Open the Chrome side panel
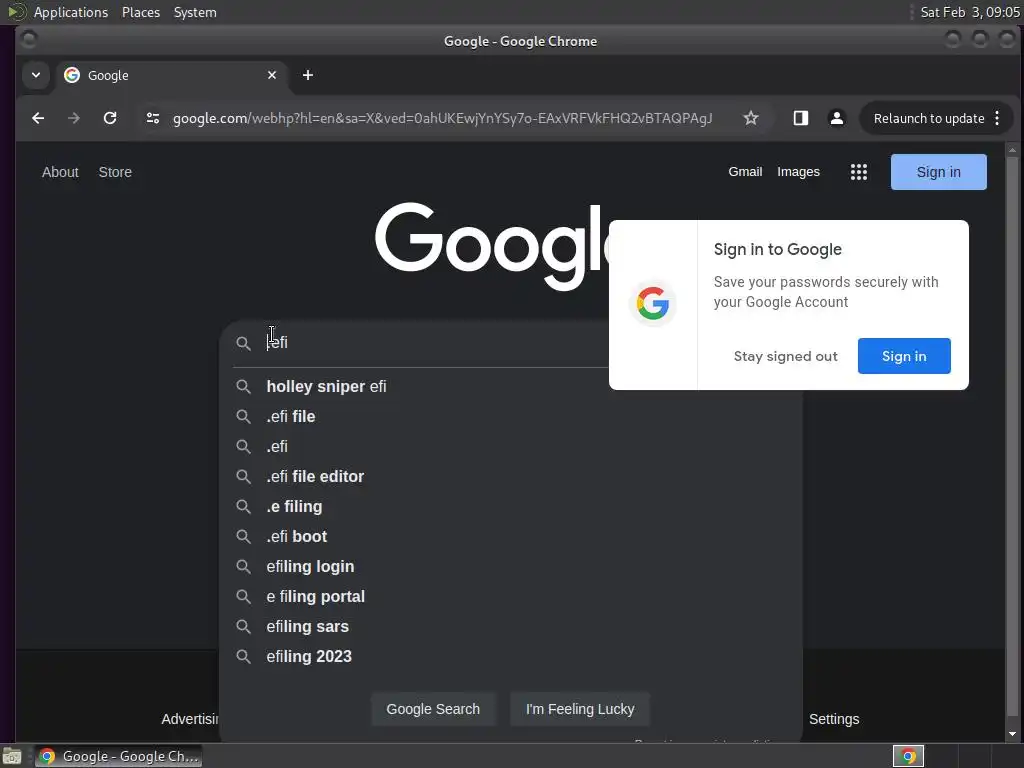The height and width of the screenshot is (768, 1024). 801,118
